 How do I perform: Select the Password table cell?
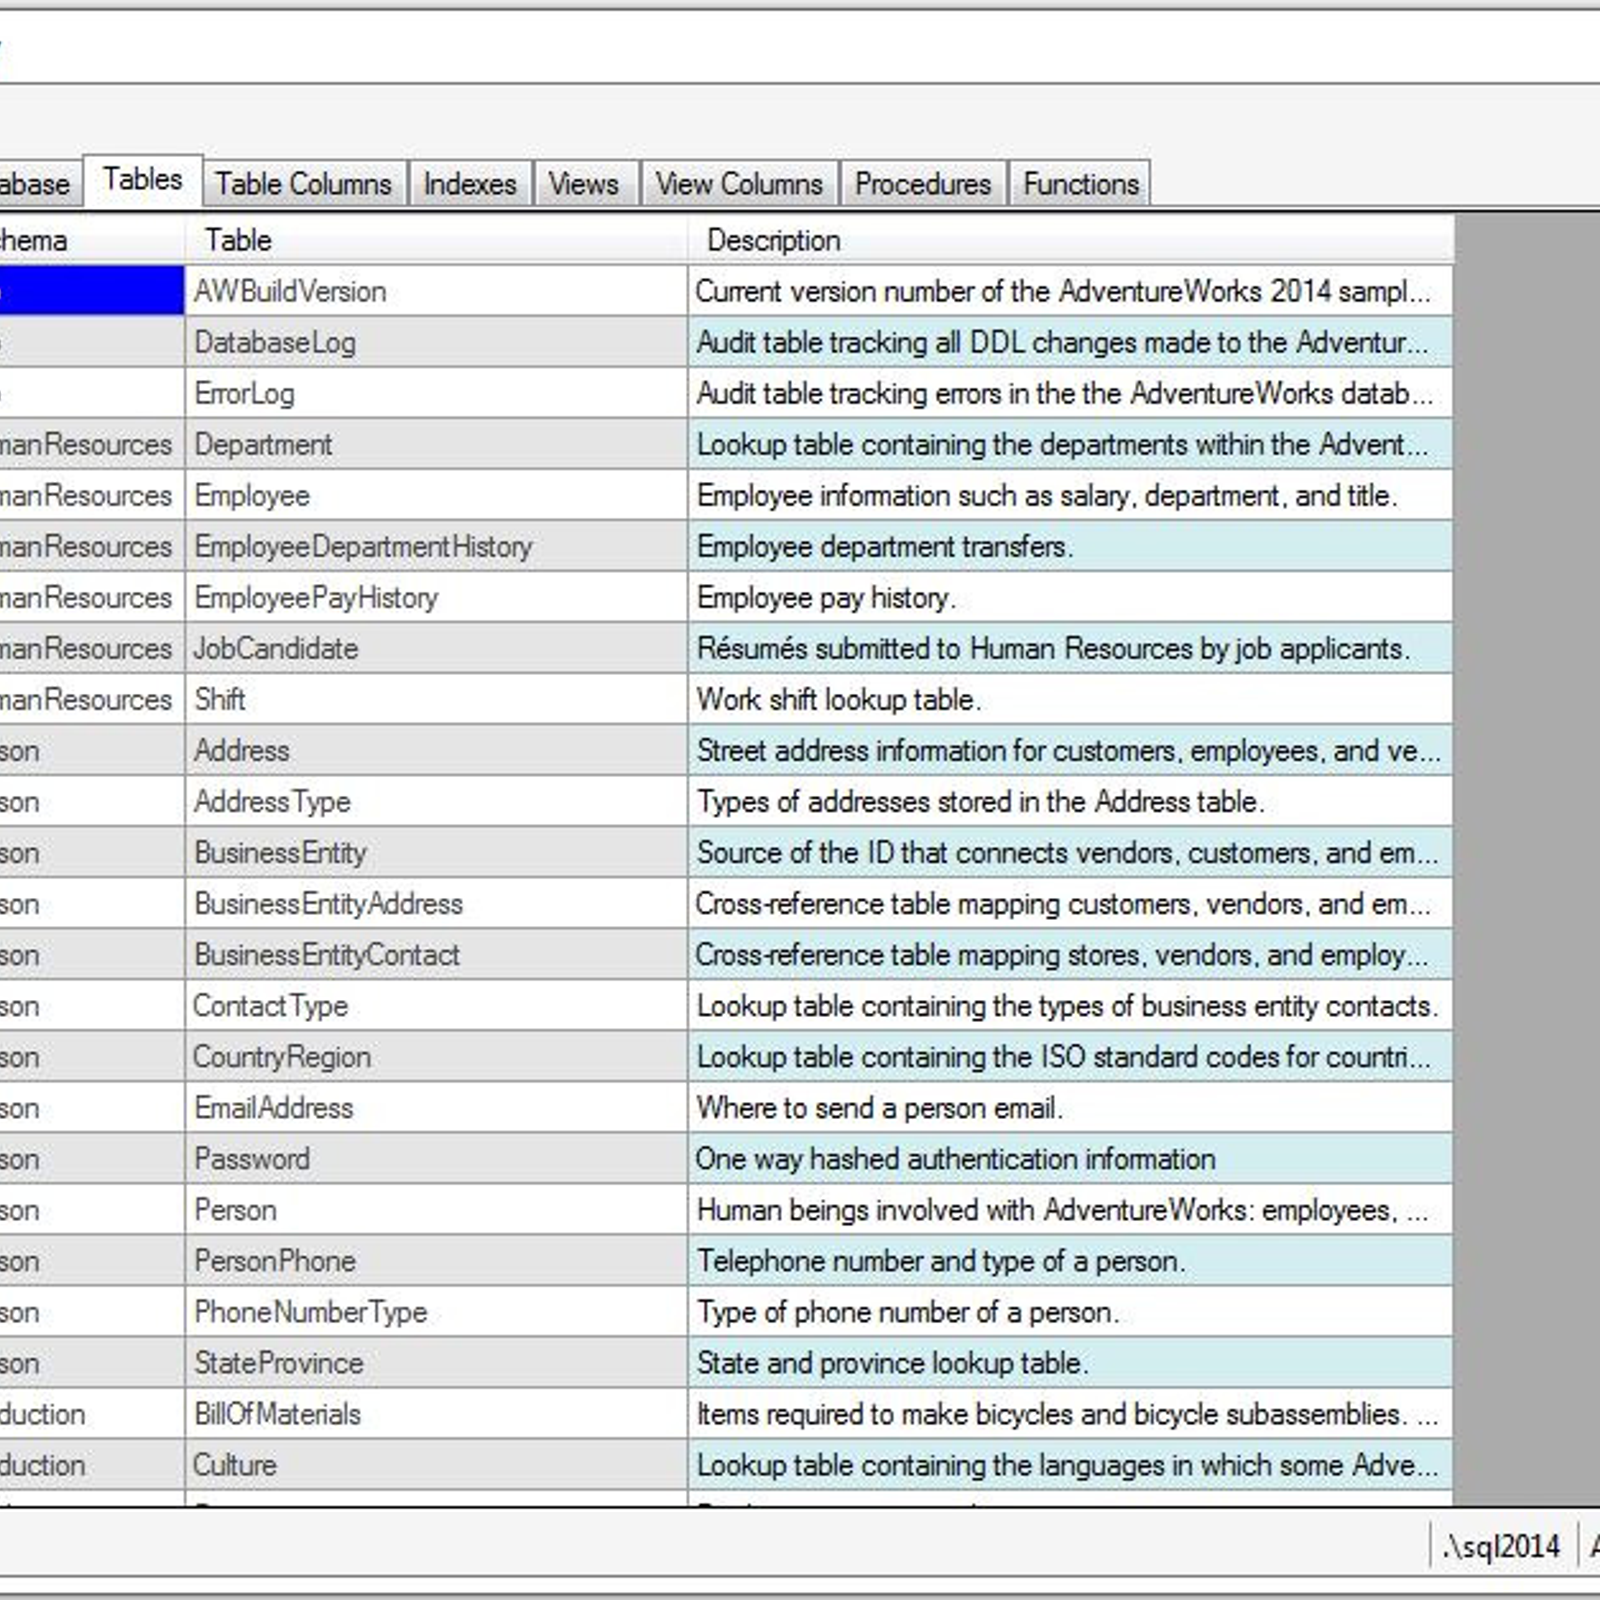pos(436,1158)
